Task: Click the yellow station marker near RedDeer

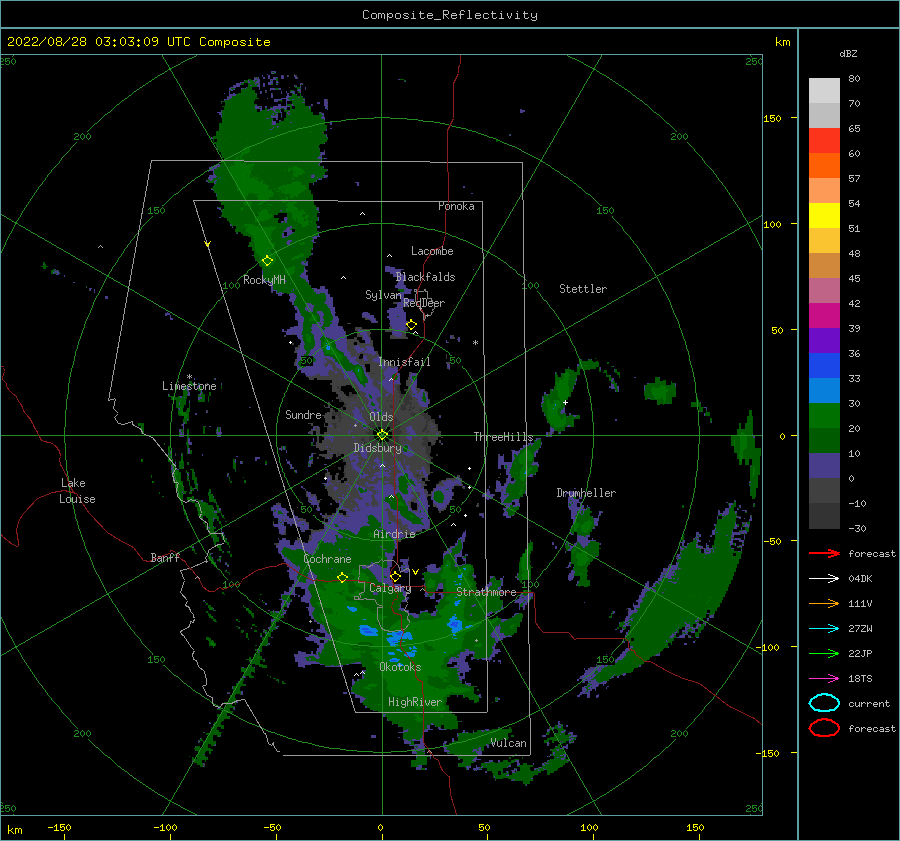Action: tap(411, 325)
